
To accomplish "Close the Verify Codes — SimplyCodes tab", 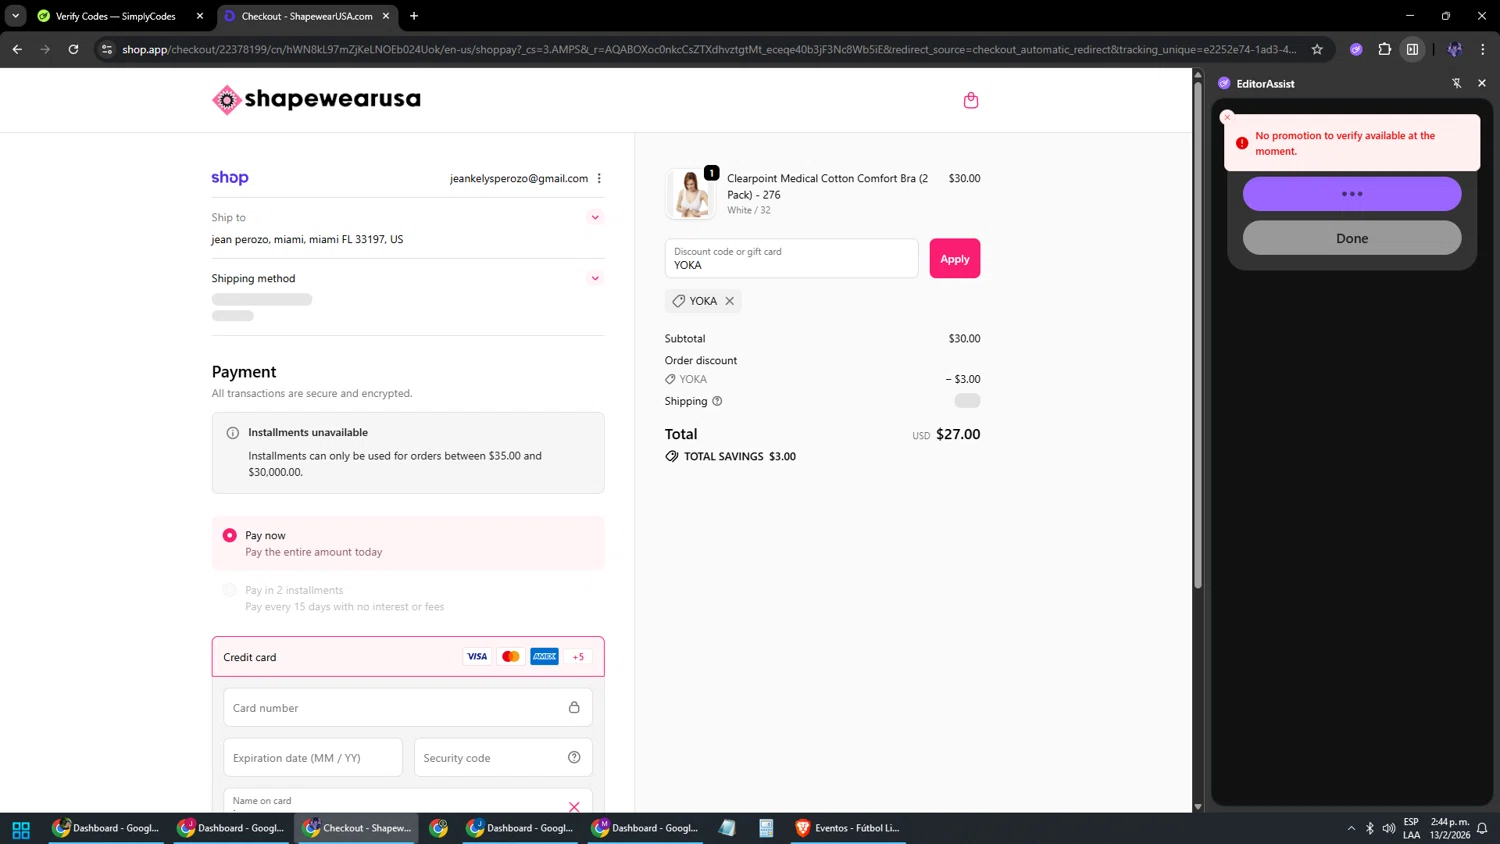I will pos(200,16).
